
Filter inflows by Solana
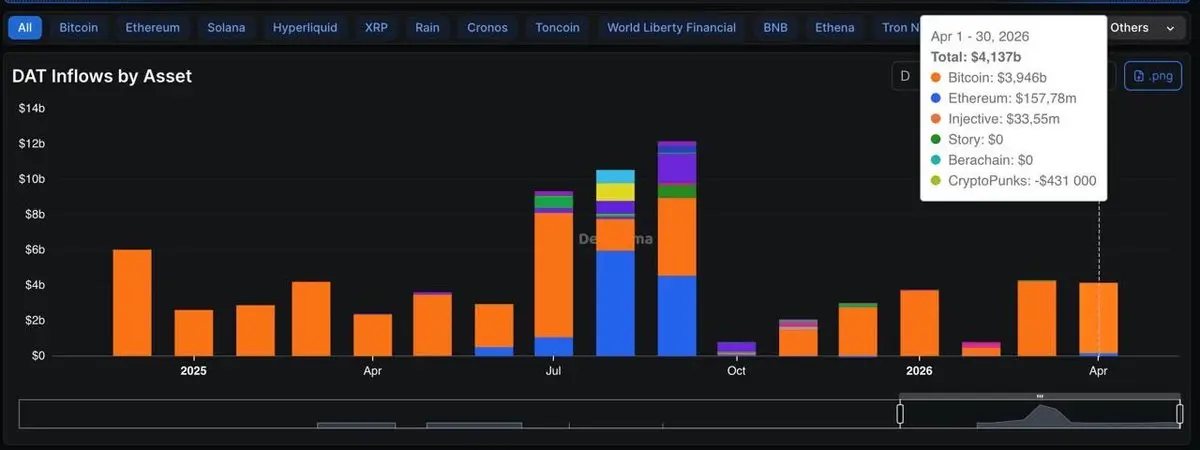tap(226, 28)
